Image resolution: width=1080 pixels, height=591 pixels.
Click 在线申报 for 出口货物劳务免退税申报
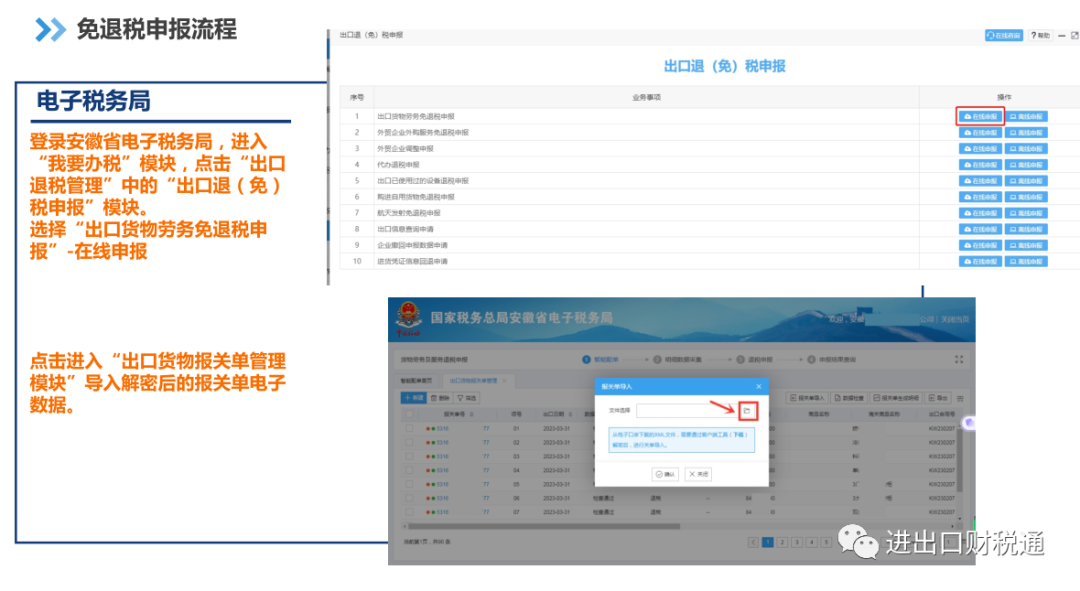980,116
